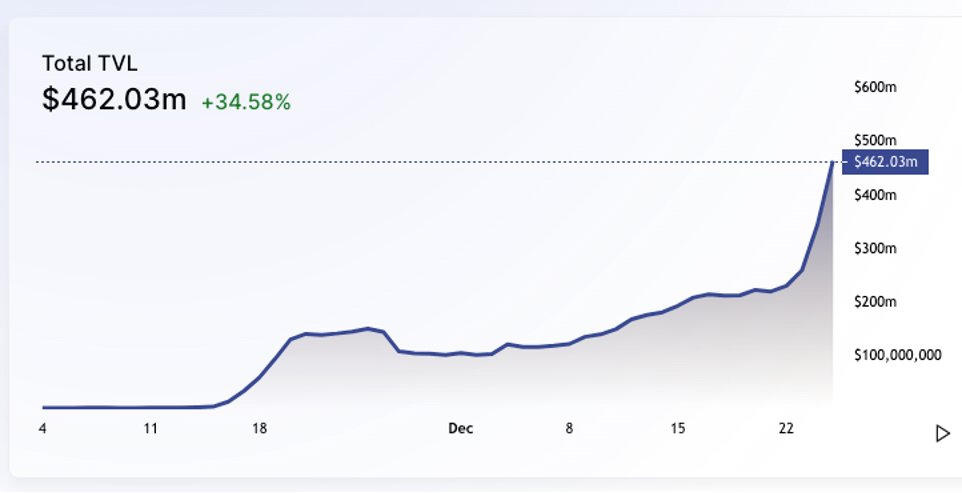
Task: Click the $400m y-axis label
Action: 875,194
